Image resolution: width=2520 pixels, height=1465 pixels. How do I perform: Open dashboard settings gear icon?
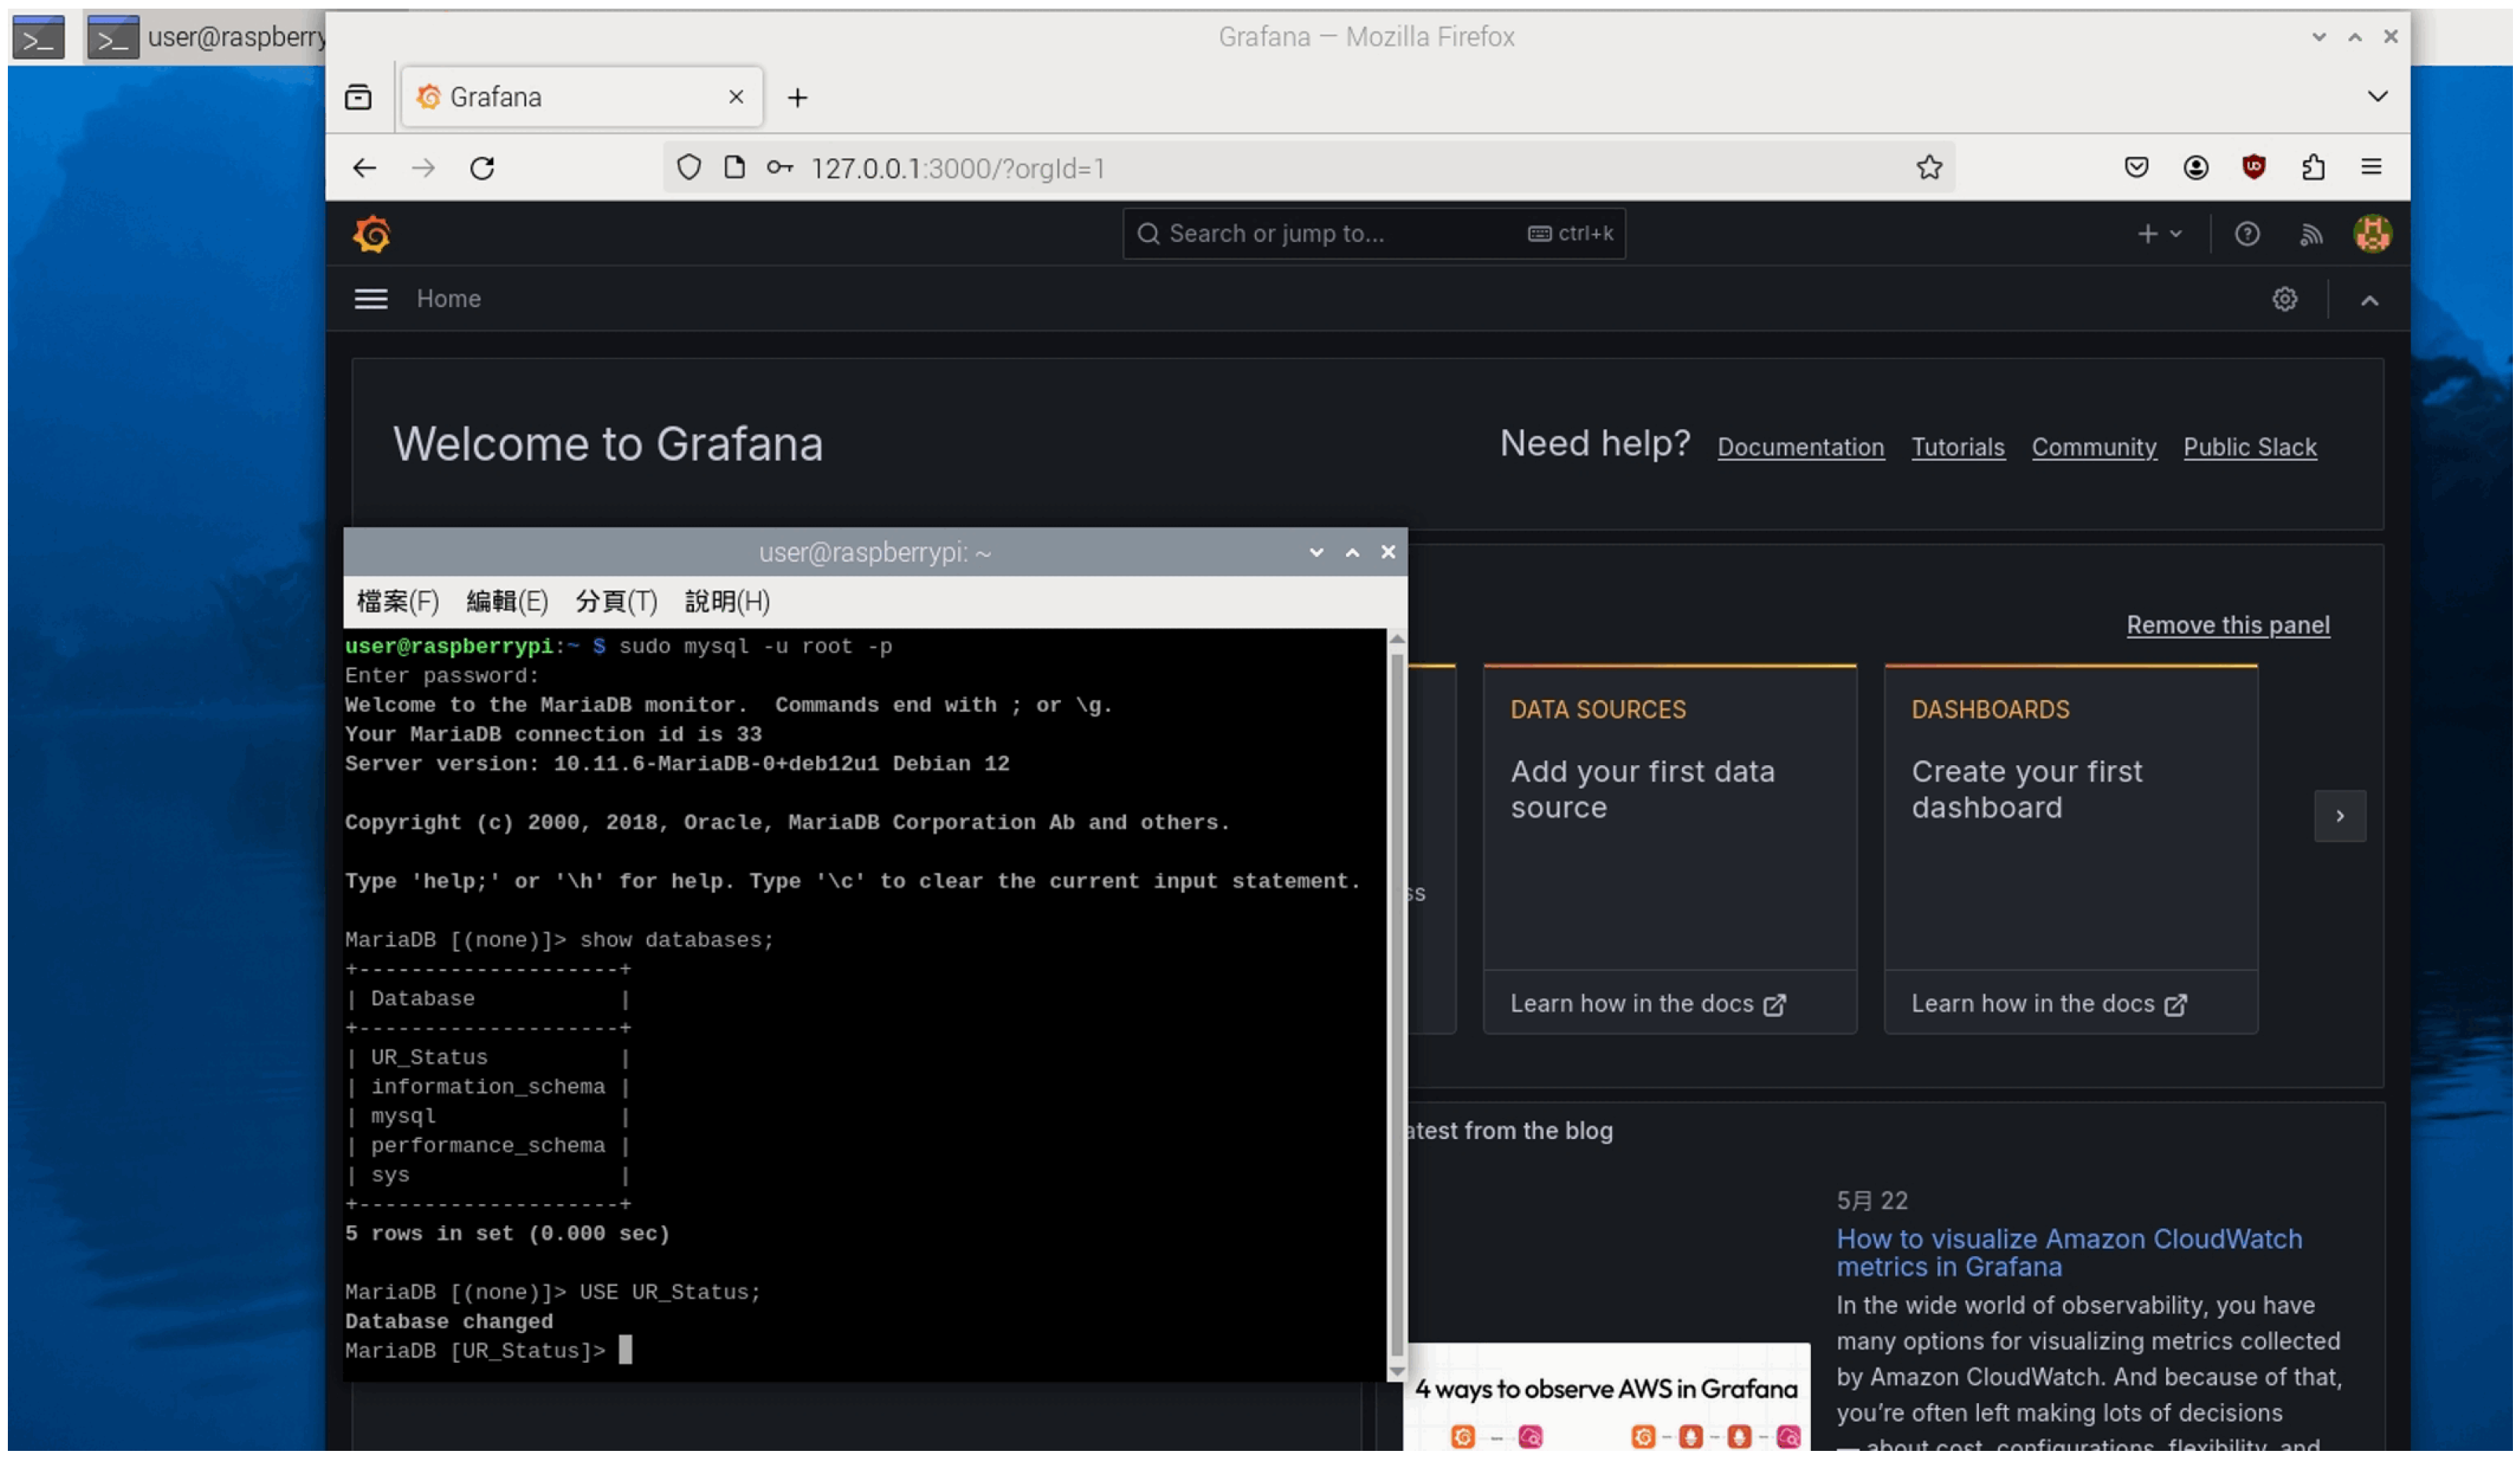click(2285, 299)
